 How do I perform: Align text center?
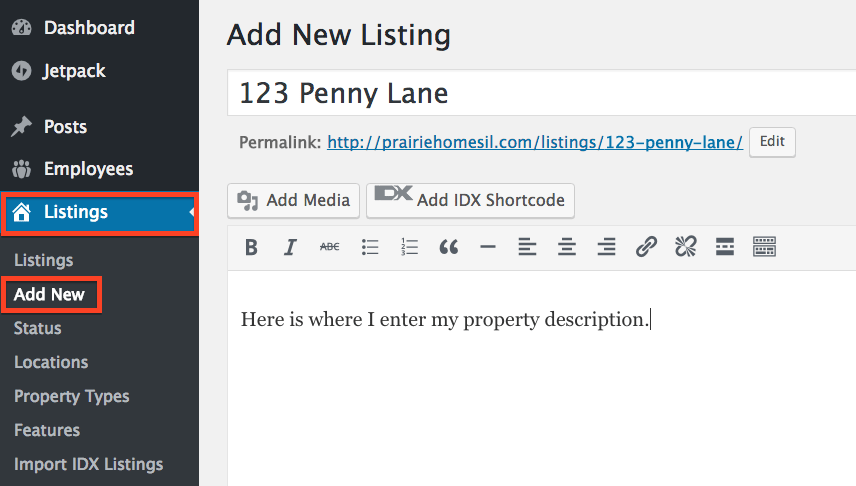567,247
